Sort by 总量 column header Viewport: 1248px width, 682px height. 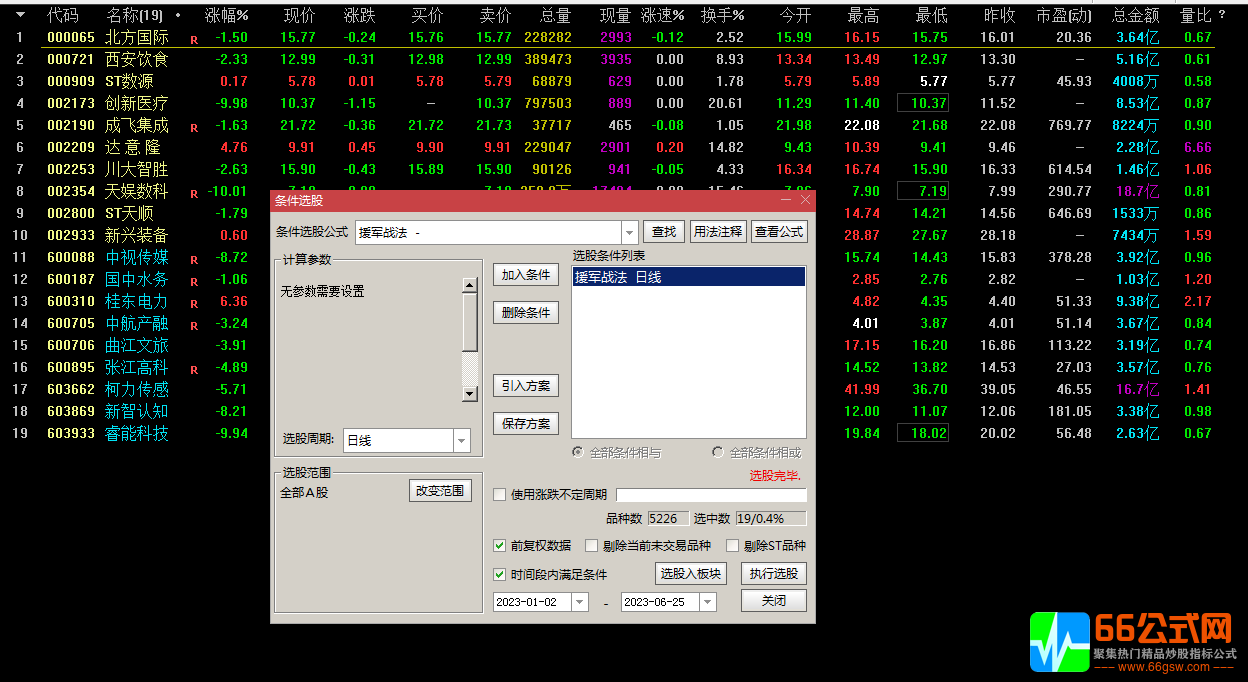click(556, 15)
